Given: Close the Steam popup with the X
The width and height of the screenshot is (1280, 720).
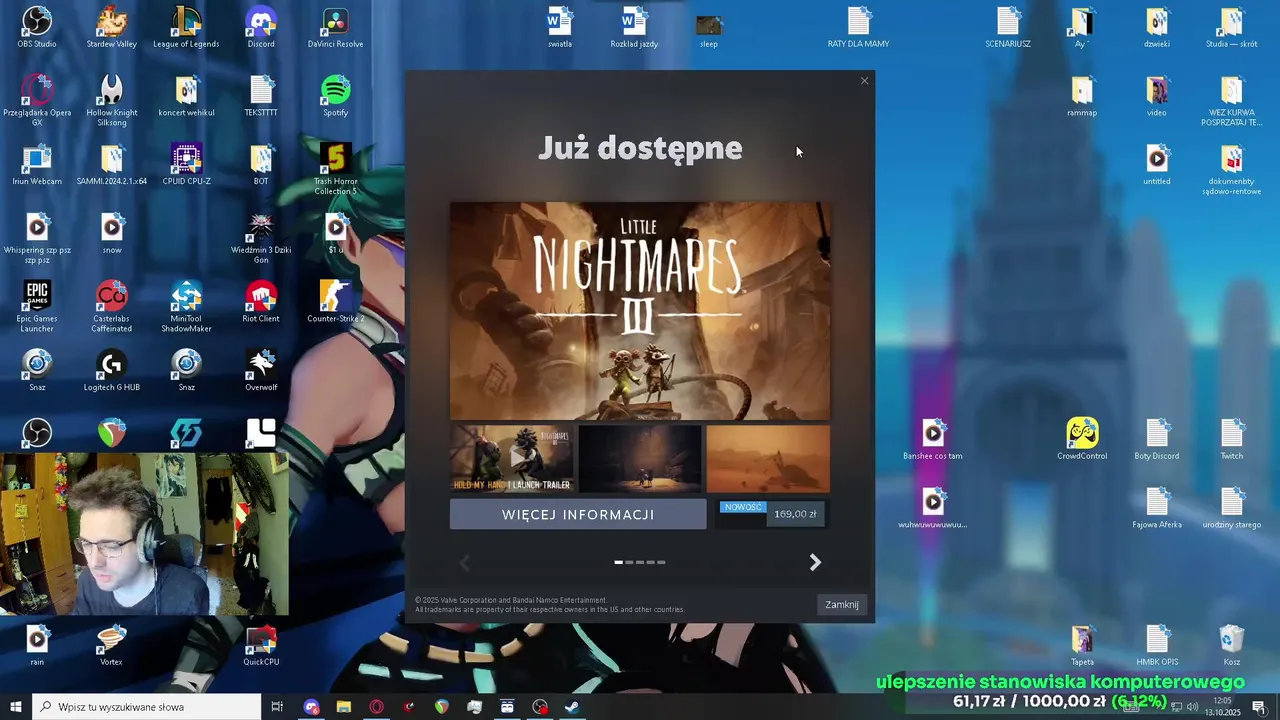Looking at the screenshot, I should [865, 81].
